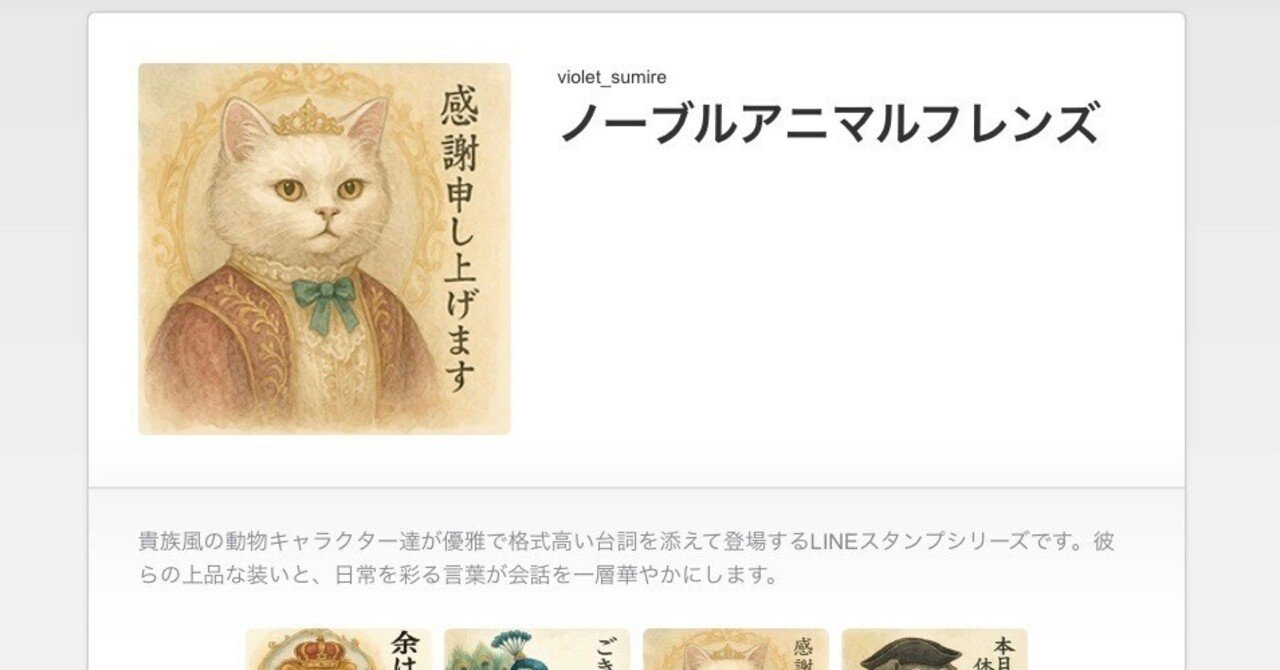Viewport: 1280px width, 670px height.
Task: Click the ノーブルアニマルフレンズ title heading
Action: point(829,123)
